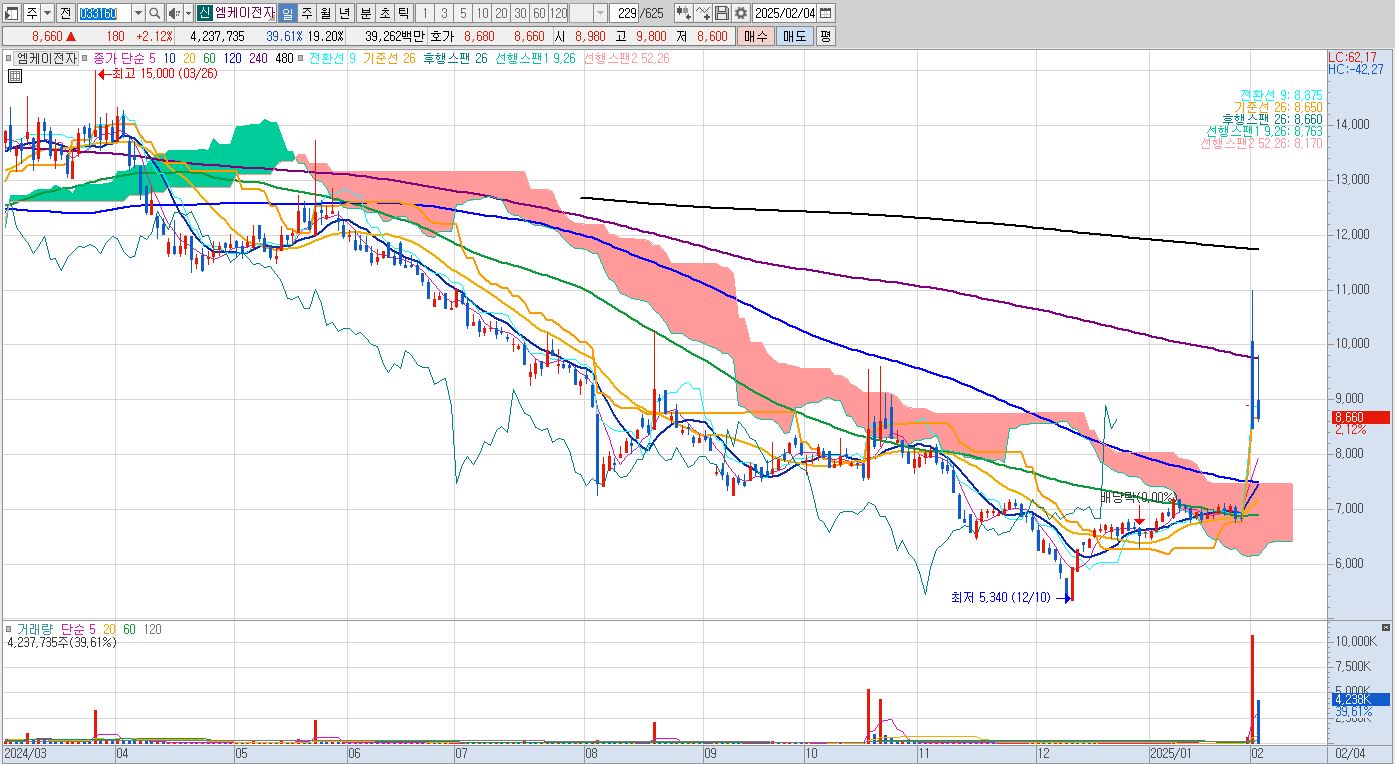Click the compare stocks candle icon
This screenshot has height=764, width=1395.
click(x=684, y=13)
